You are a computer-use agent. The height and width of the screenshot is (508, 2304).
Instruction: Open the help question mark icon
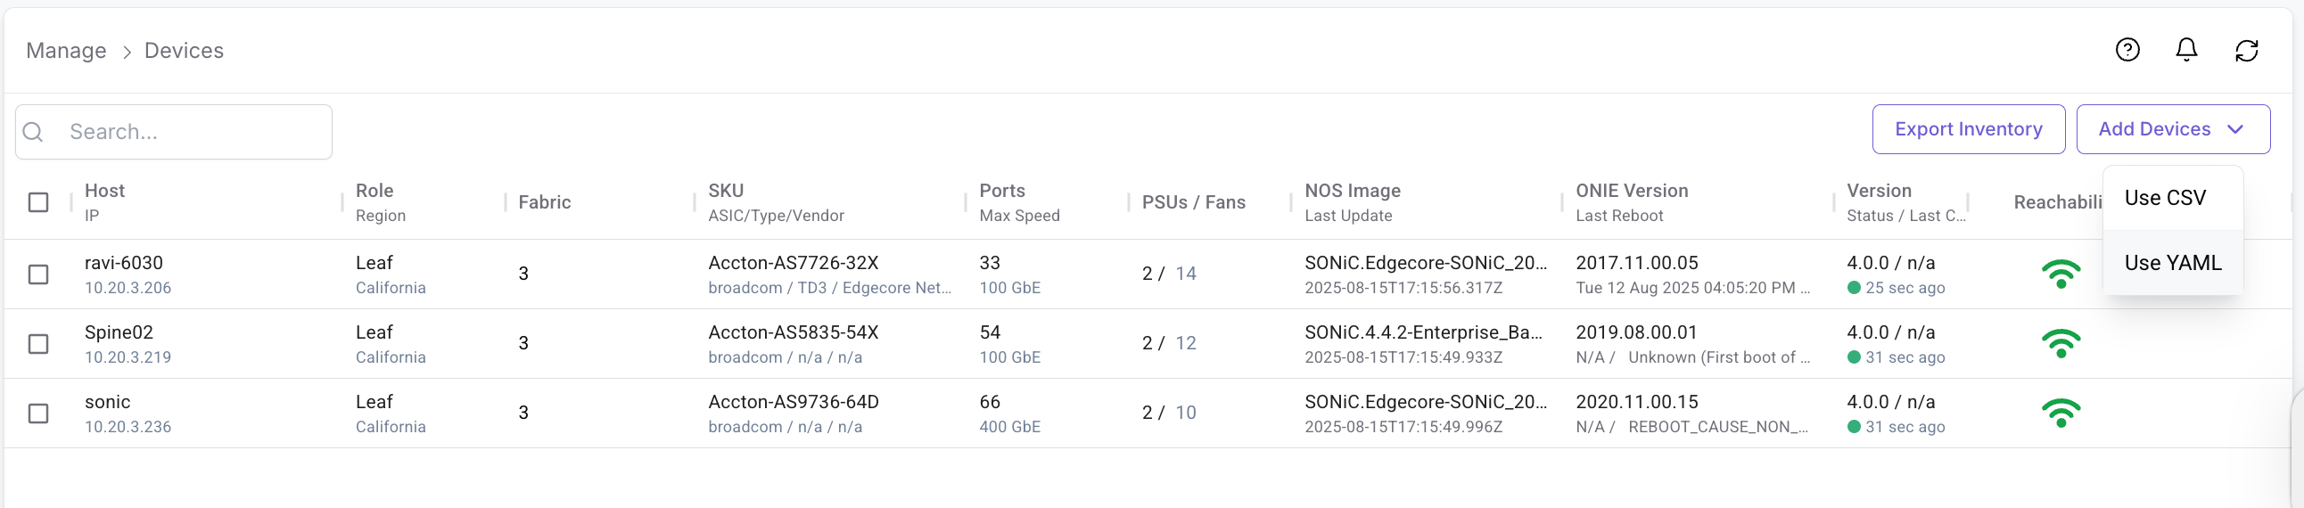pos(2127,50)
